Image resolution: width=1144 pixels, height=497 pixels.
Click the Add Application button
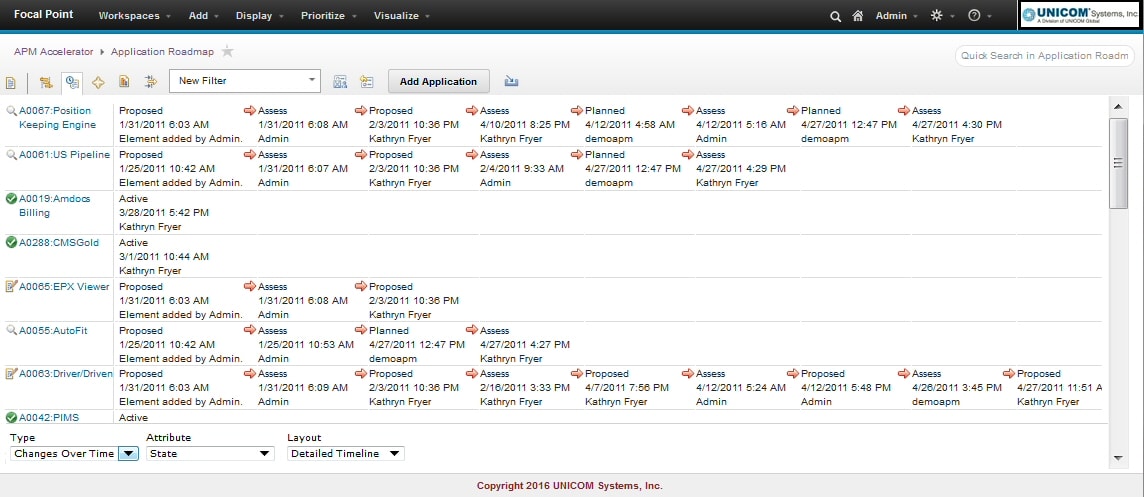[x=438, y=81]
